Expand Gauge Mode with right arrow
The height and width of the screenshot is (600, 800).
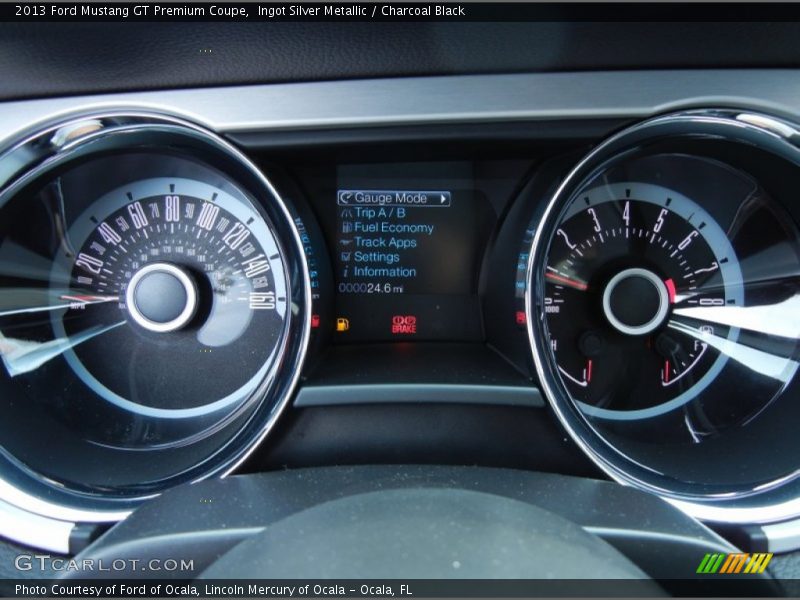point(444,197)
